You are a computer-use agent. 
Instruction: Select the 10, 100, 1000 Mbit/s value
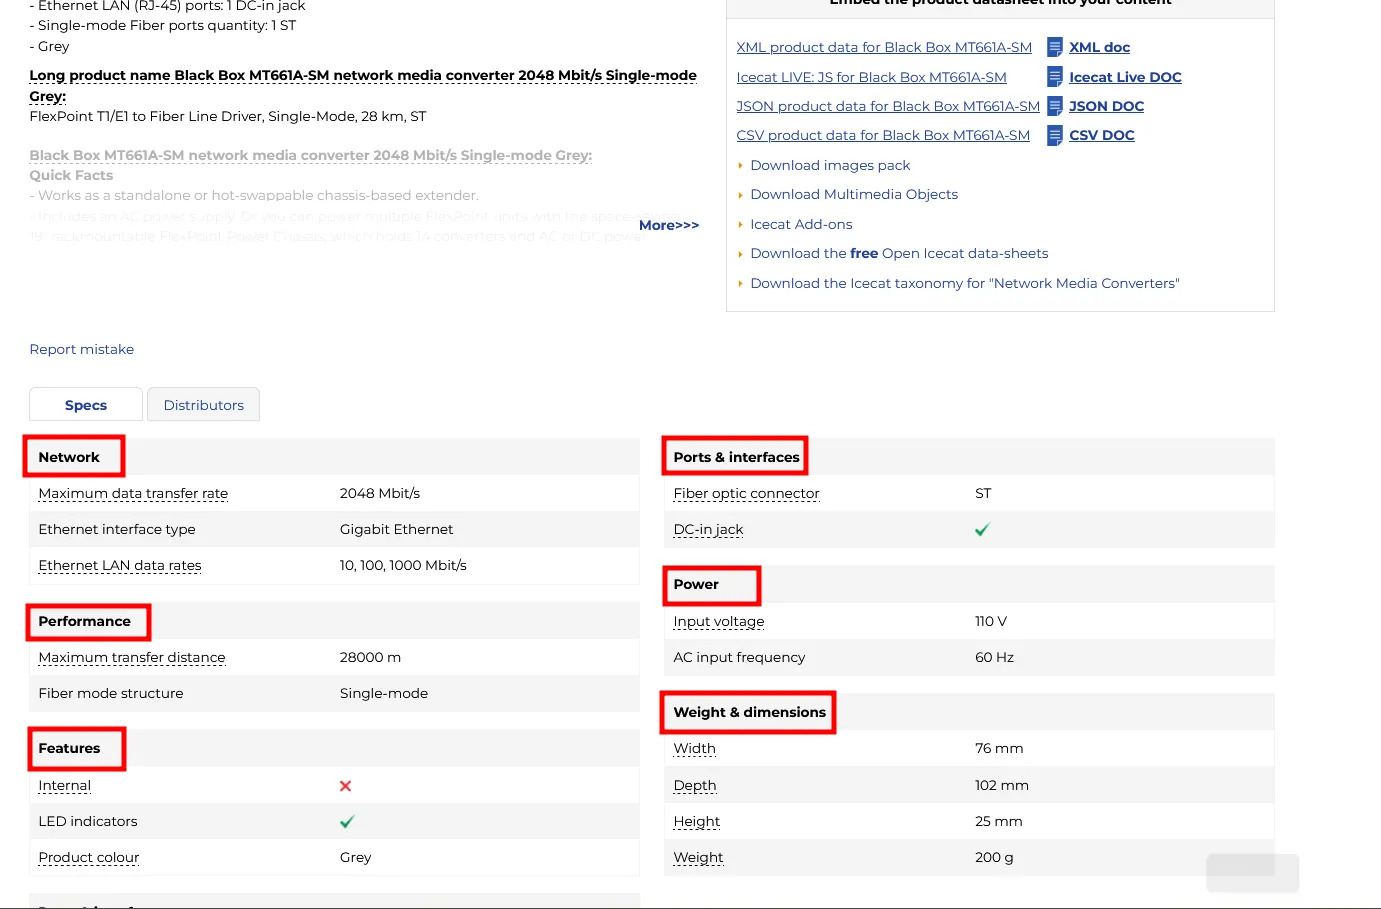pos(403,565)
